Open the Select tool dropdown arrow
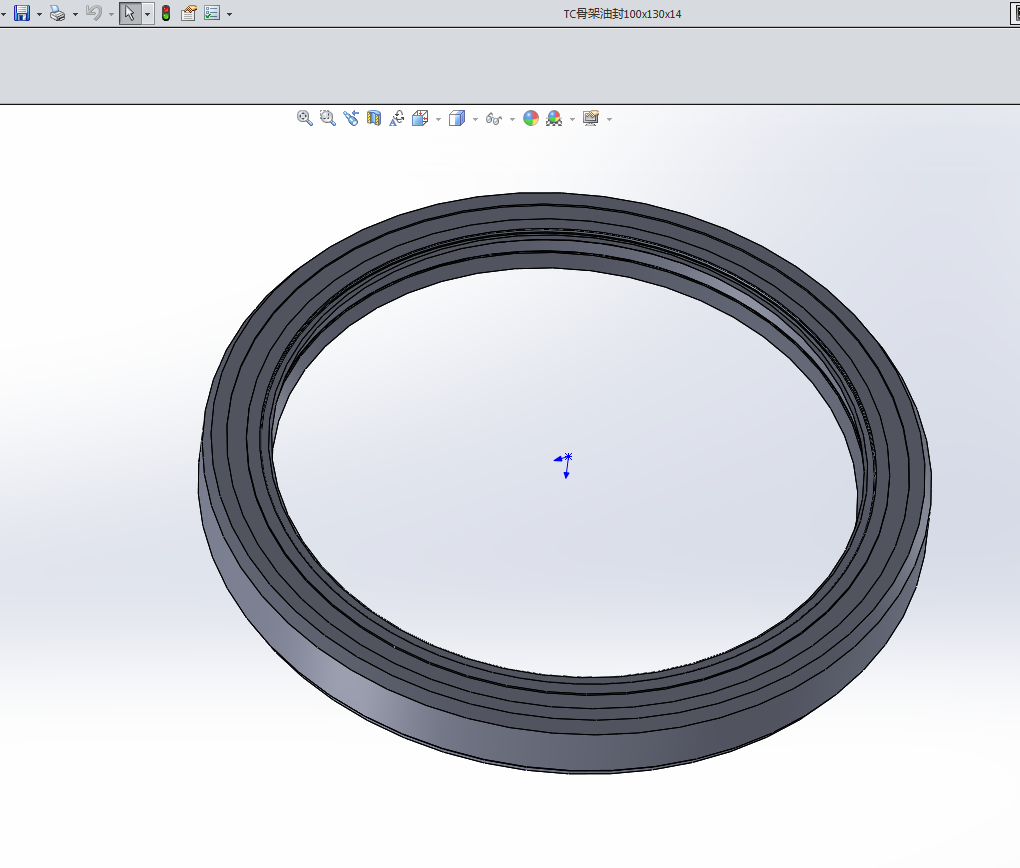The height and width of the screenshot is (868, 1020). [x=148, y=14]
